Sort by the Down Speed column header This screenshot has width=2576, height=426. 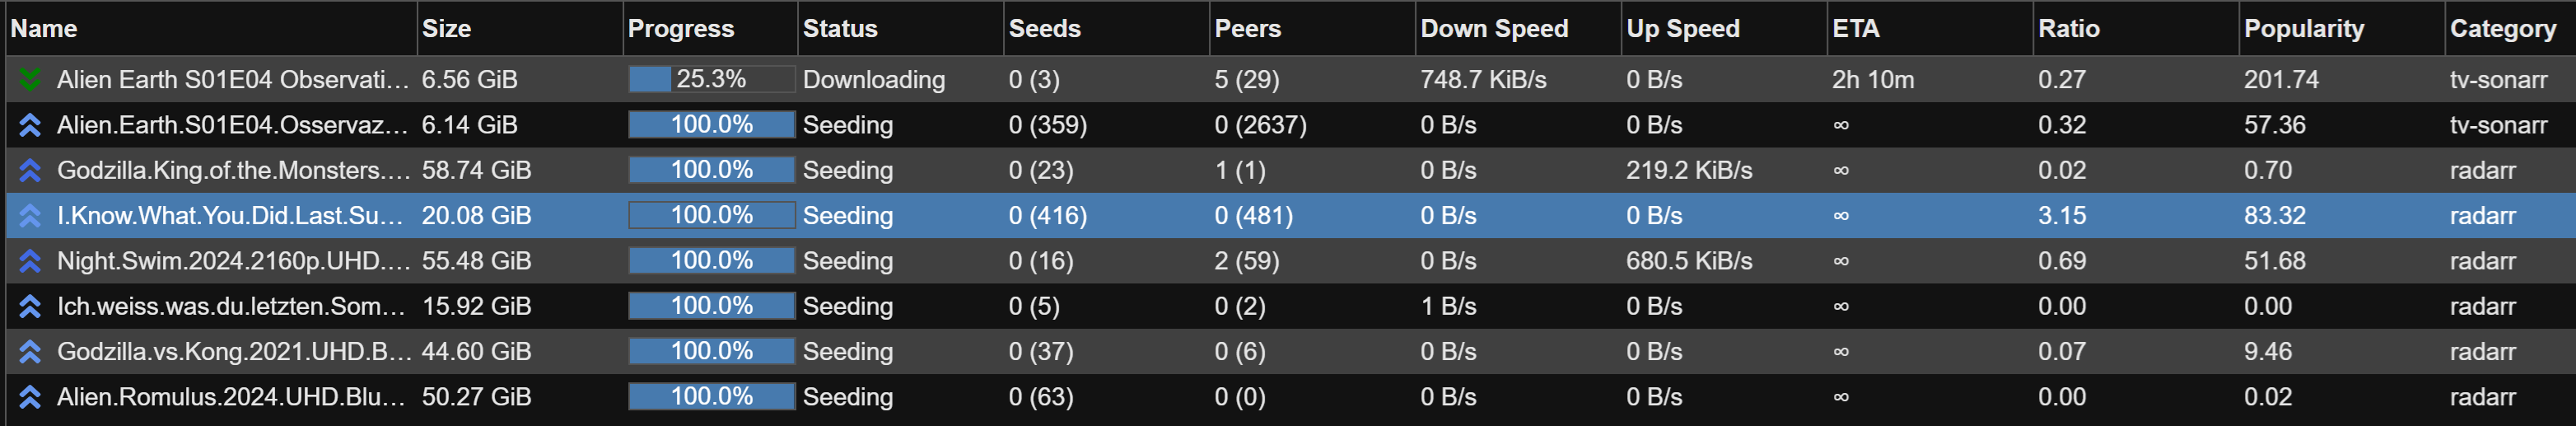(1494, 28)
